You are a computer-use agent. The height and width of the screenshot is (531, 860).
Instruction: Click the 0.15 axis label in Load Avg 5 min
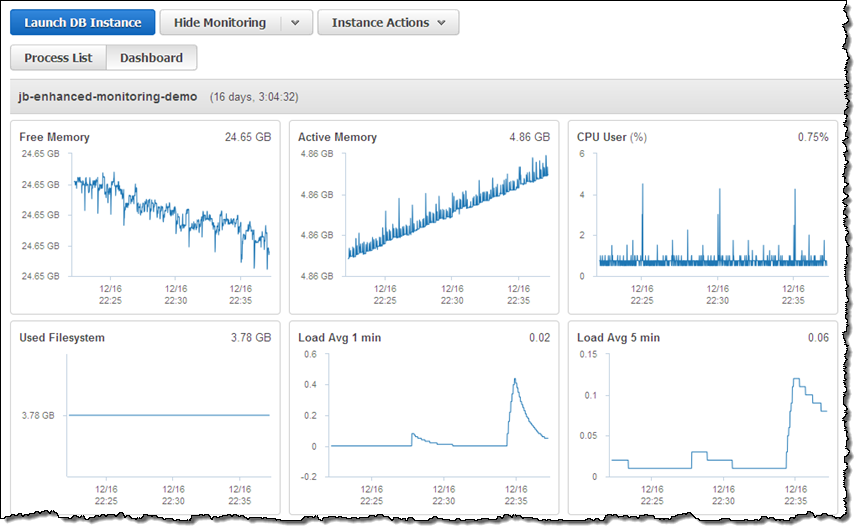pyautogui.click(x=589, y=354)
